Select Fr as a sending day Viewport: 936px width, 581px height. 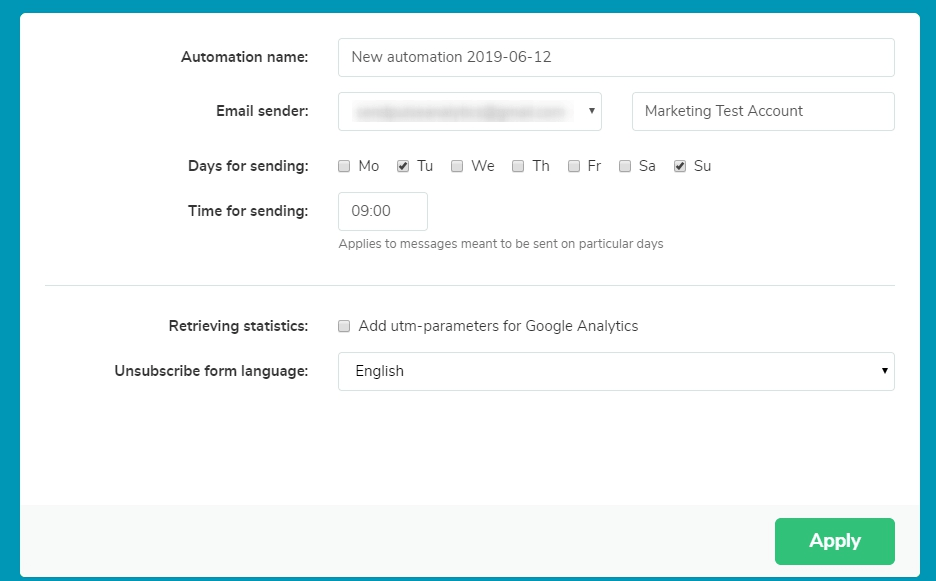[574, 167]
